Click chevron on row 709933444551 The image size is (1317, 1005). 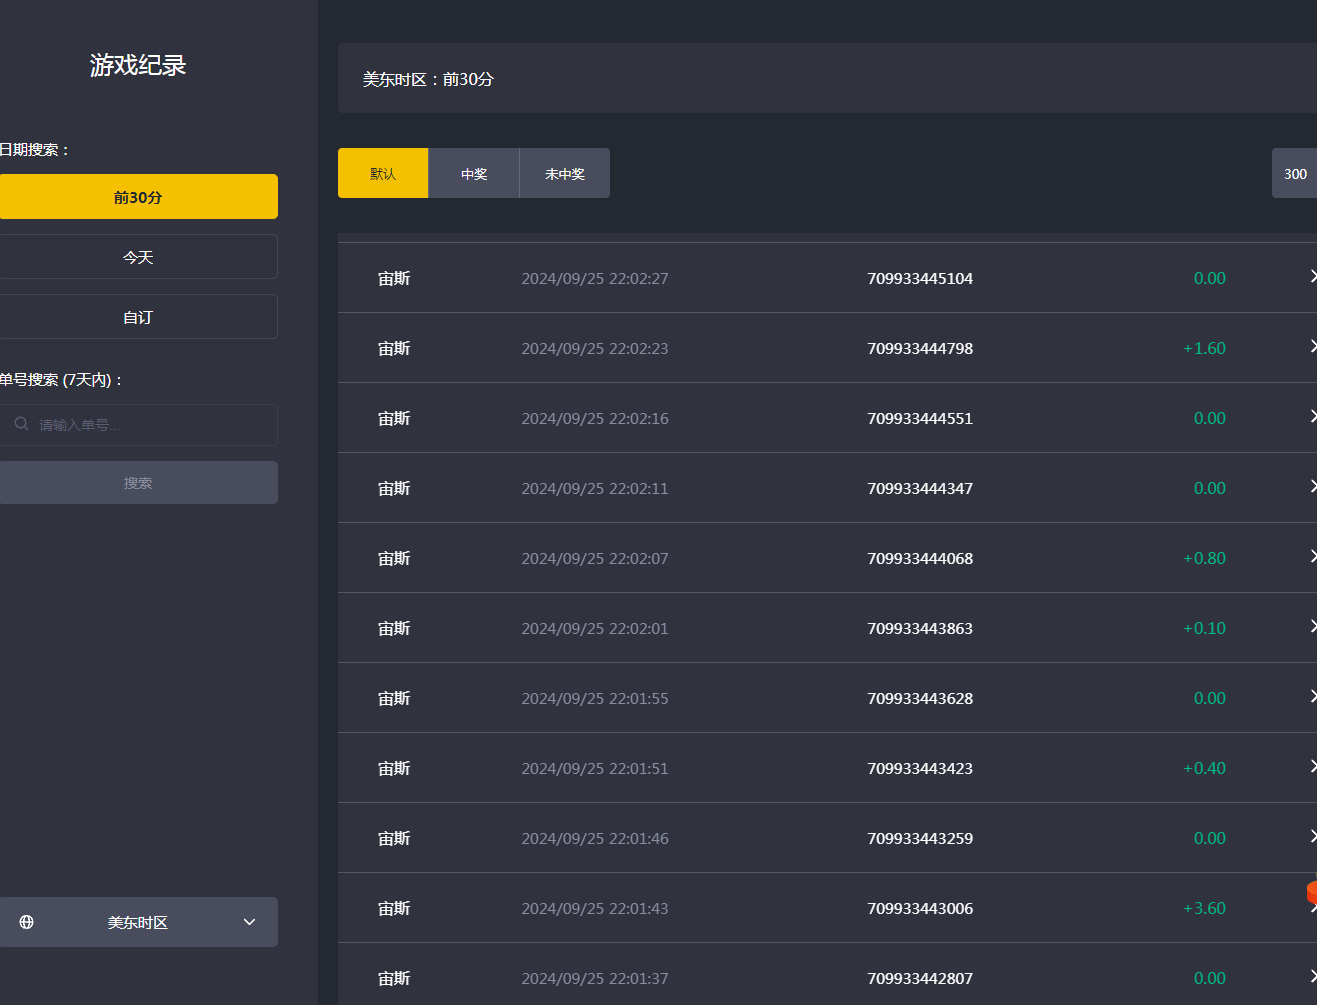(x=1312, y=417)
